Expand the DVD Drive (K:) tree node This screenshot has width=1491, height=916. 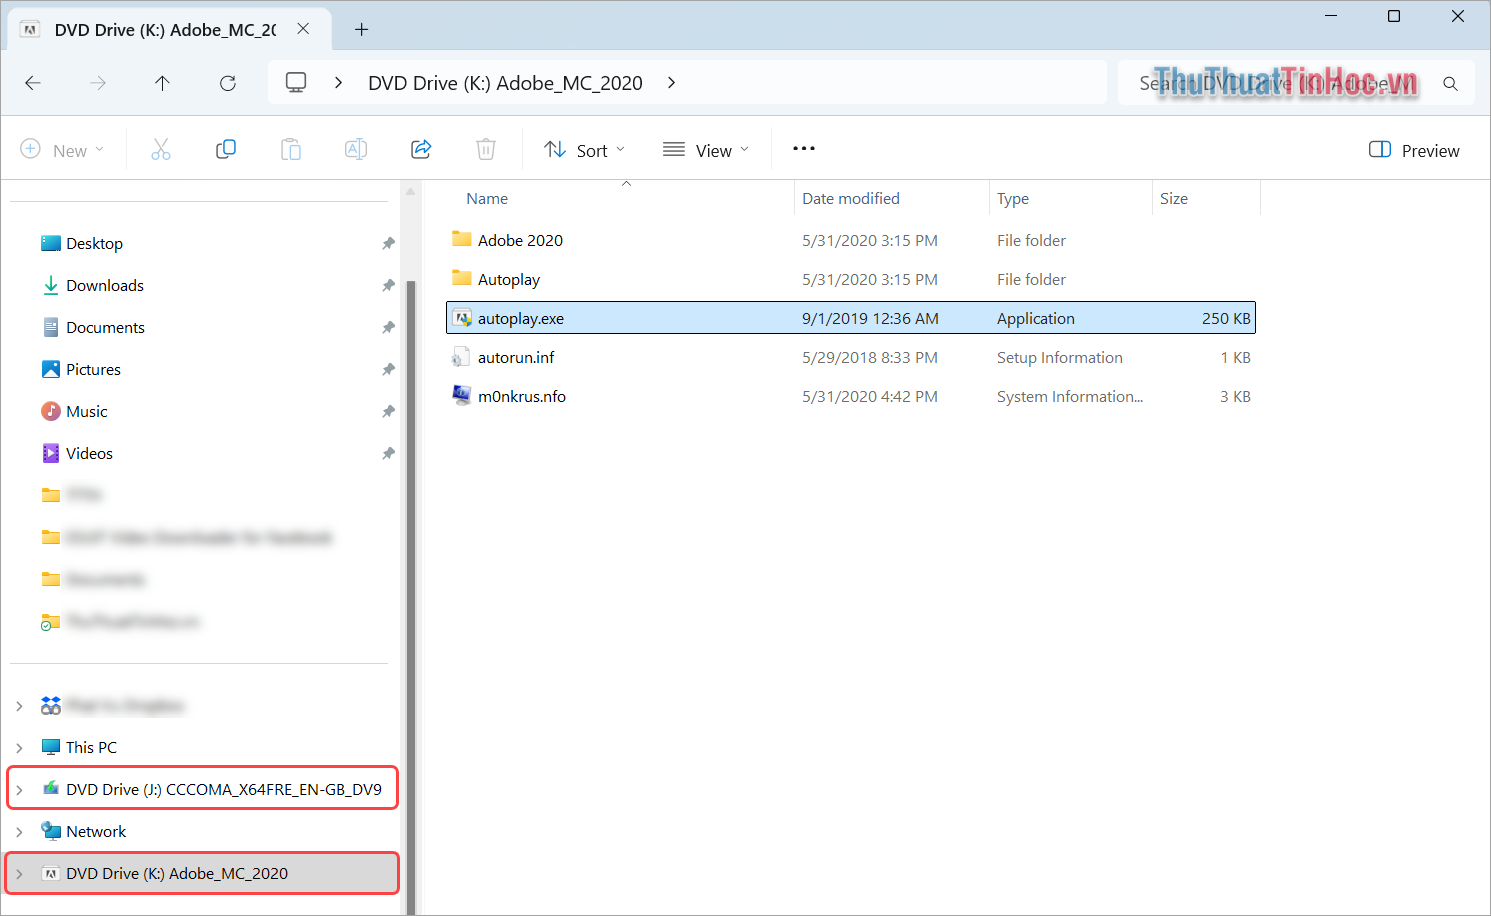[19, 873]
